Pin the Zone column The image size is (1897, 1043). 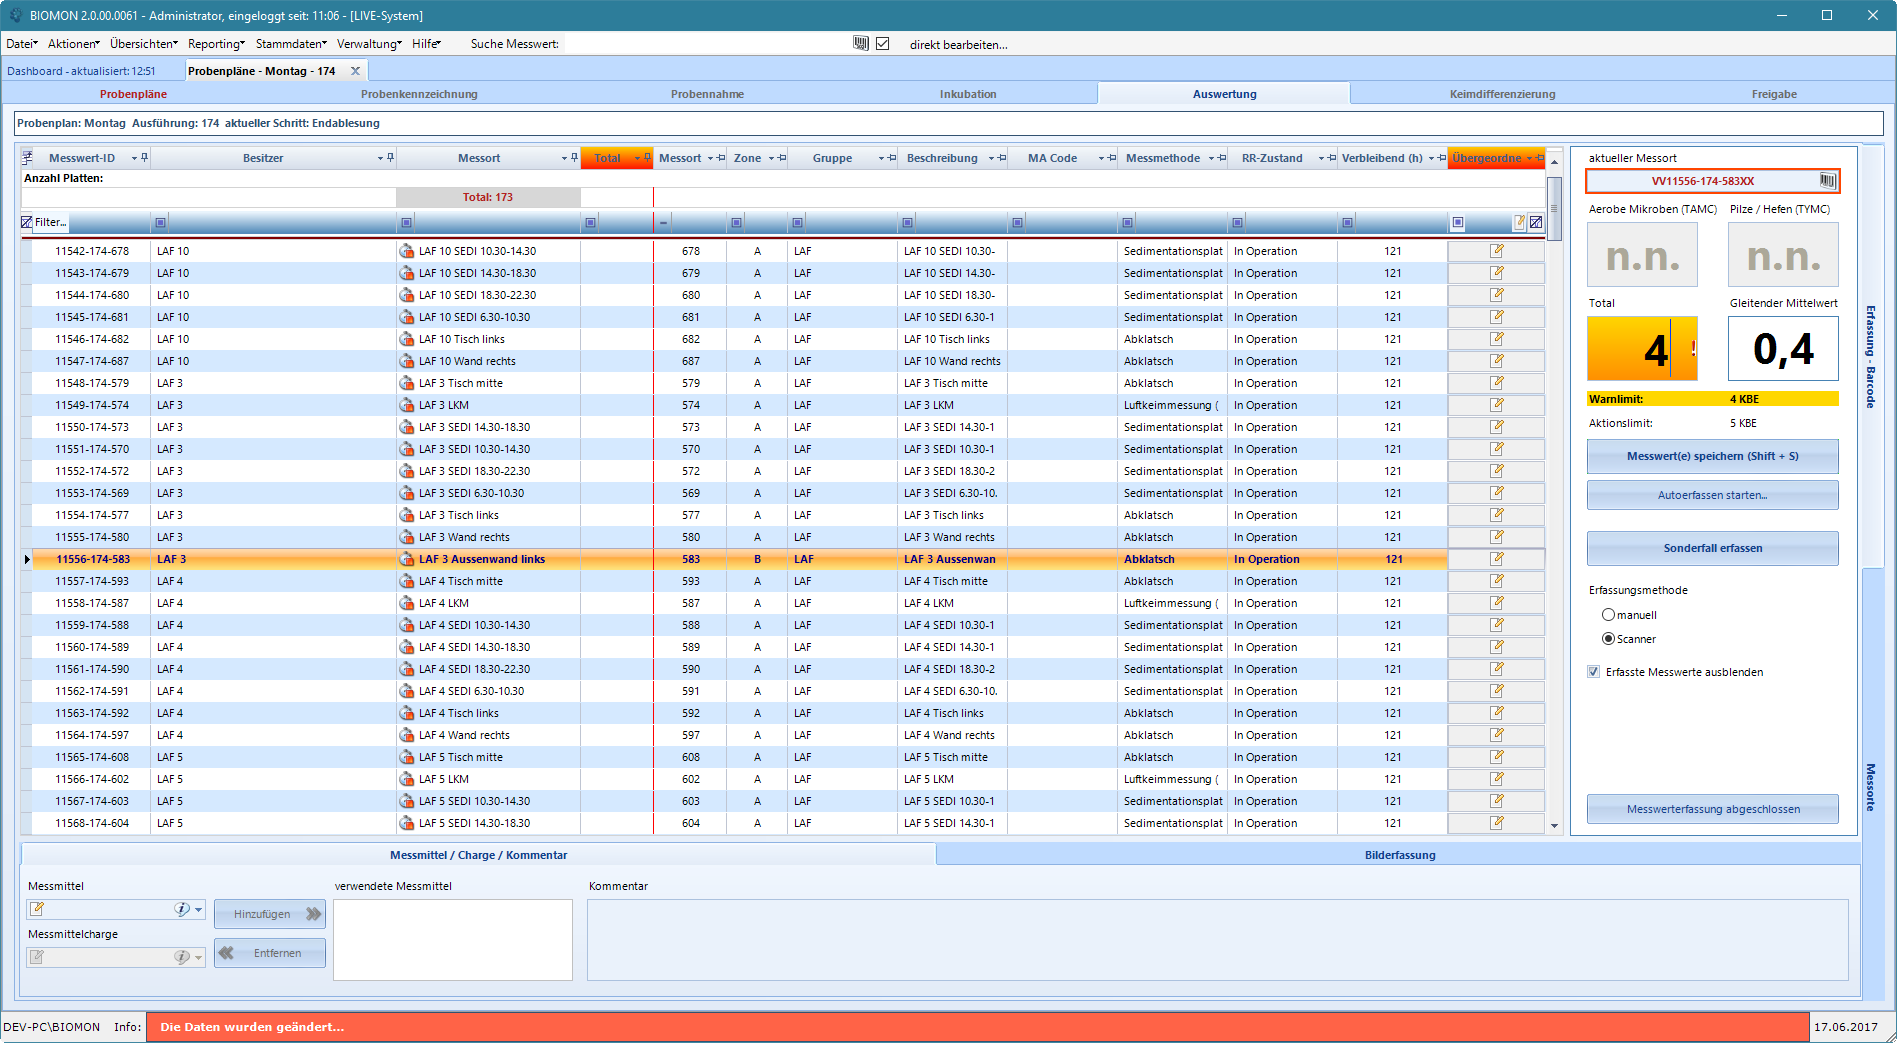coord(782,157)
